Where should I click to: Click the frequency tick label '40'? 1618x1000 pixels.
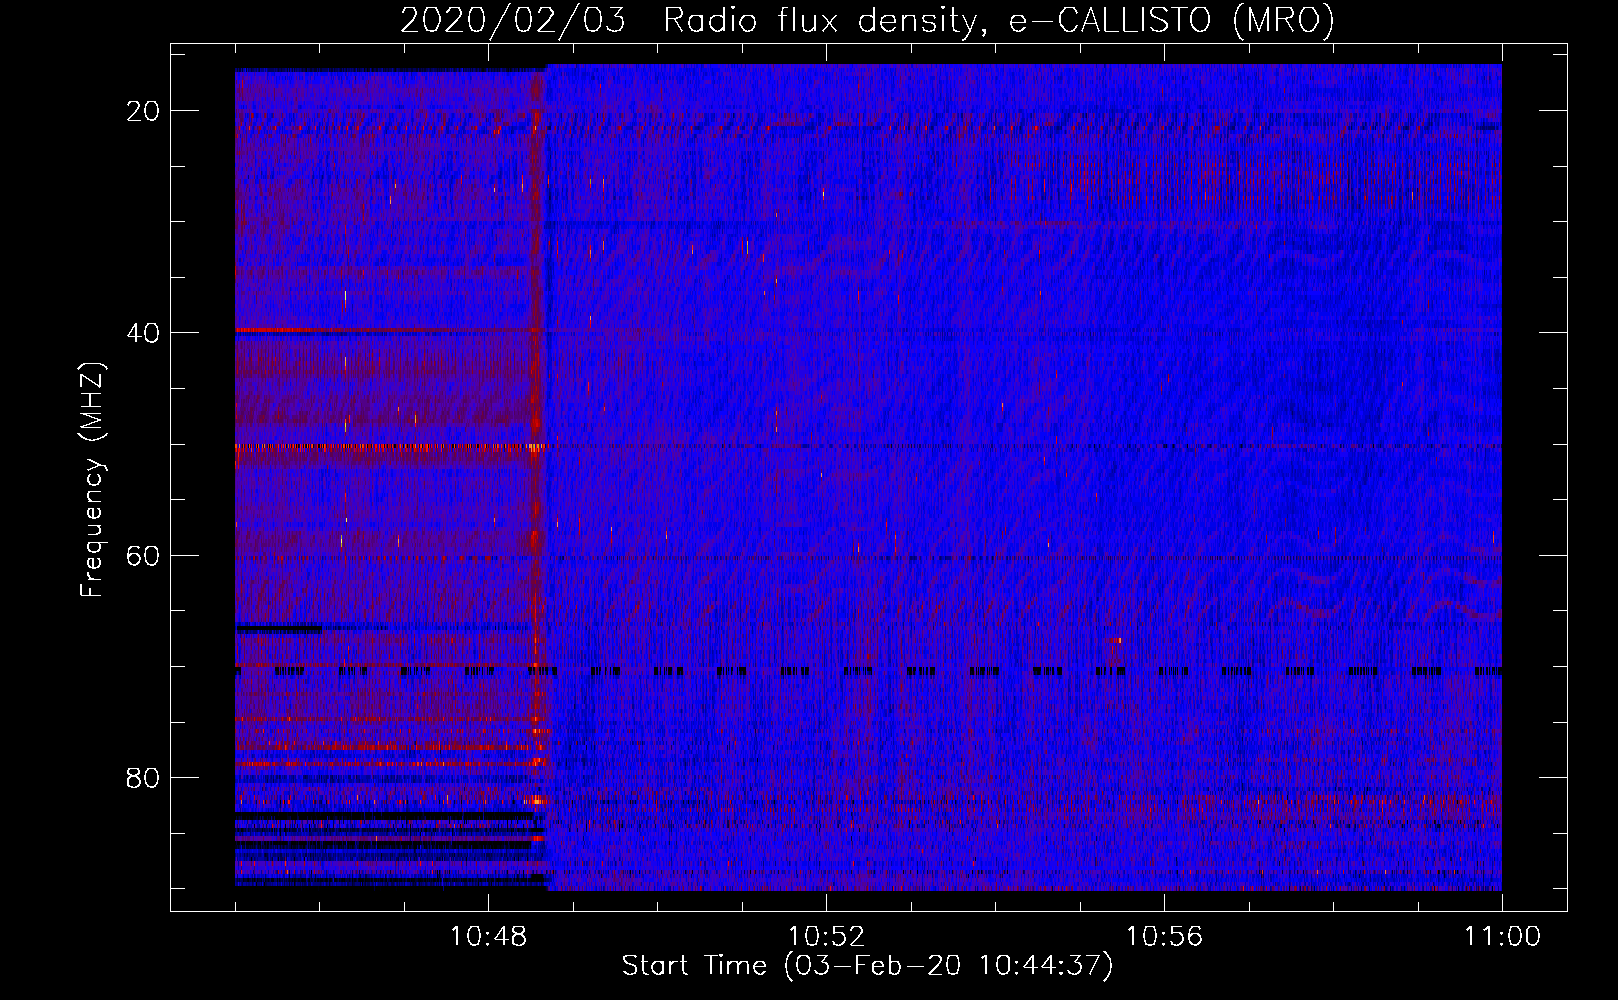pos(144,332)
